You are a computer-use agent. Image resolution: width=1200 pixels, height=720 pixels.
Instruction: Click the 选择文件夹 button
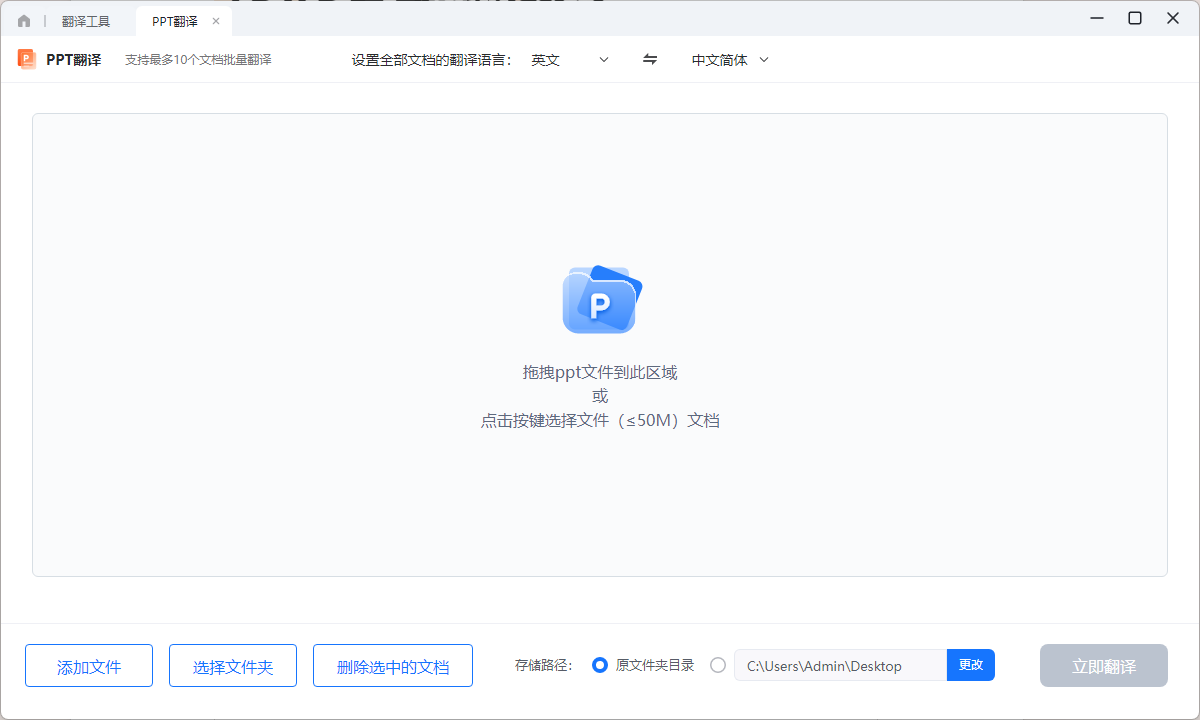coord(233,666)
